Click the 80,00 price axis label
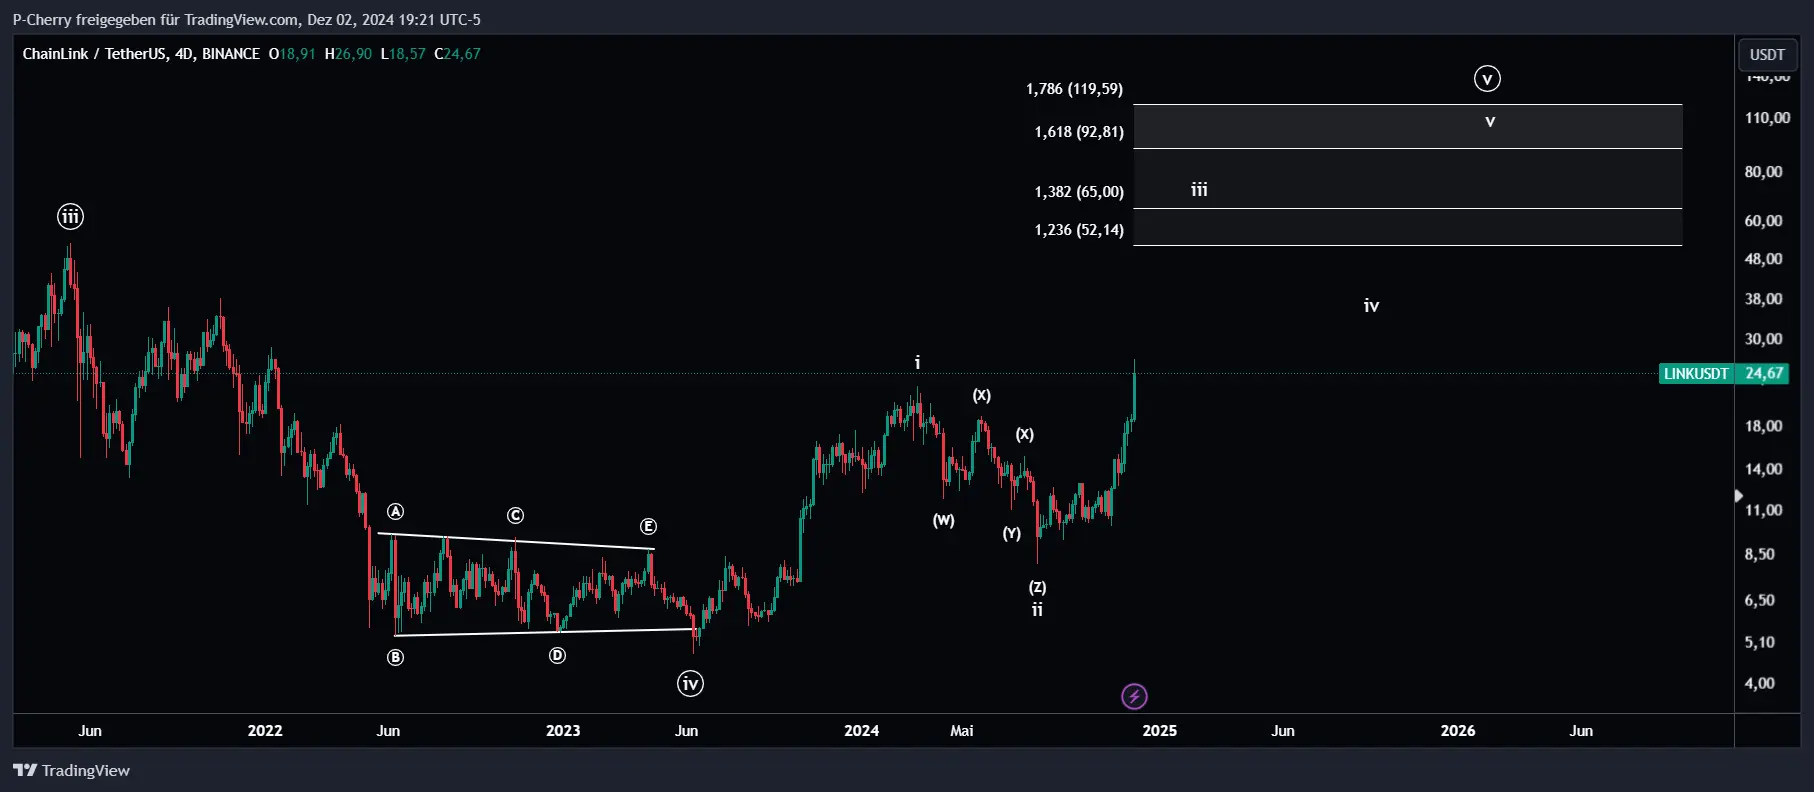 tap(1763, 172)
